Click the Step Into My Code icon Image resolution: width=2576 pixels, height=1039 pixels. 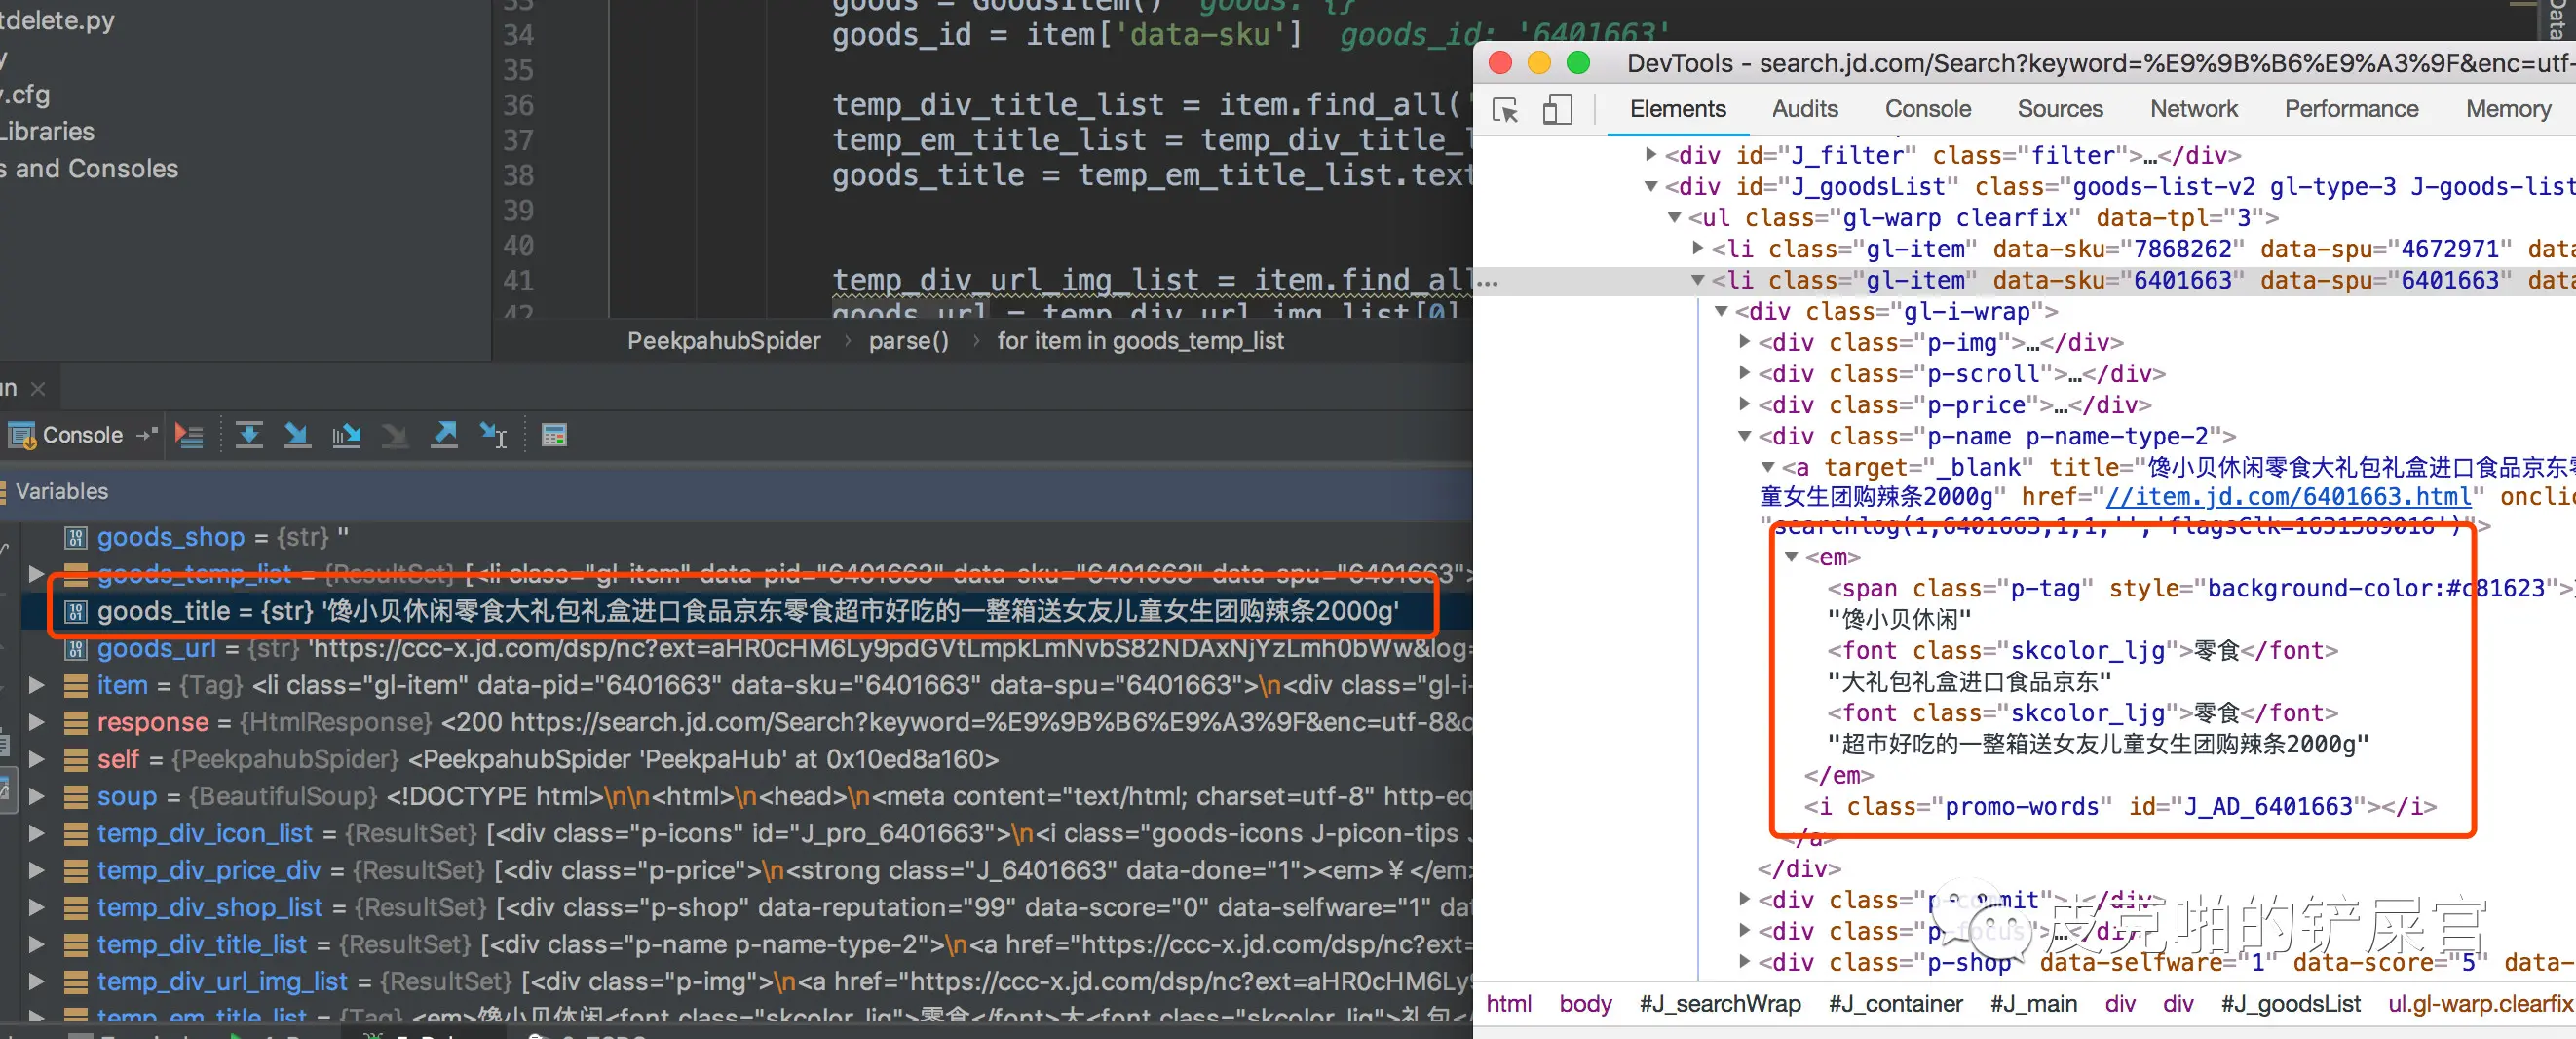(346, 435)
